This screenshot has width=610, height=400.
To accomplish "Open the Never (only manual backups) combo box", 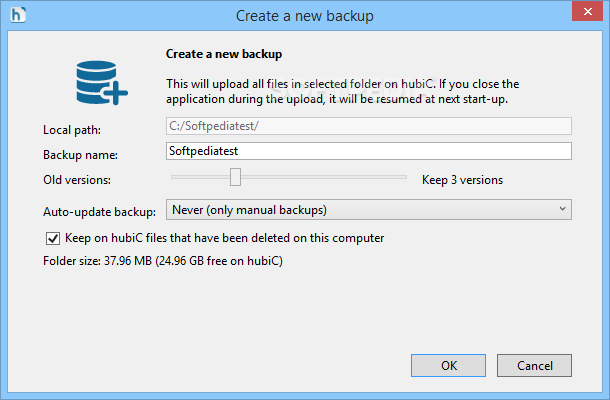I will point(368,210).
